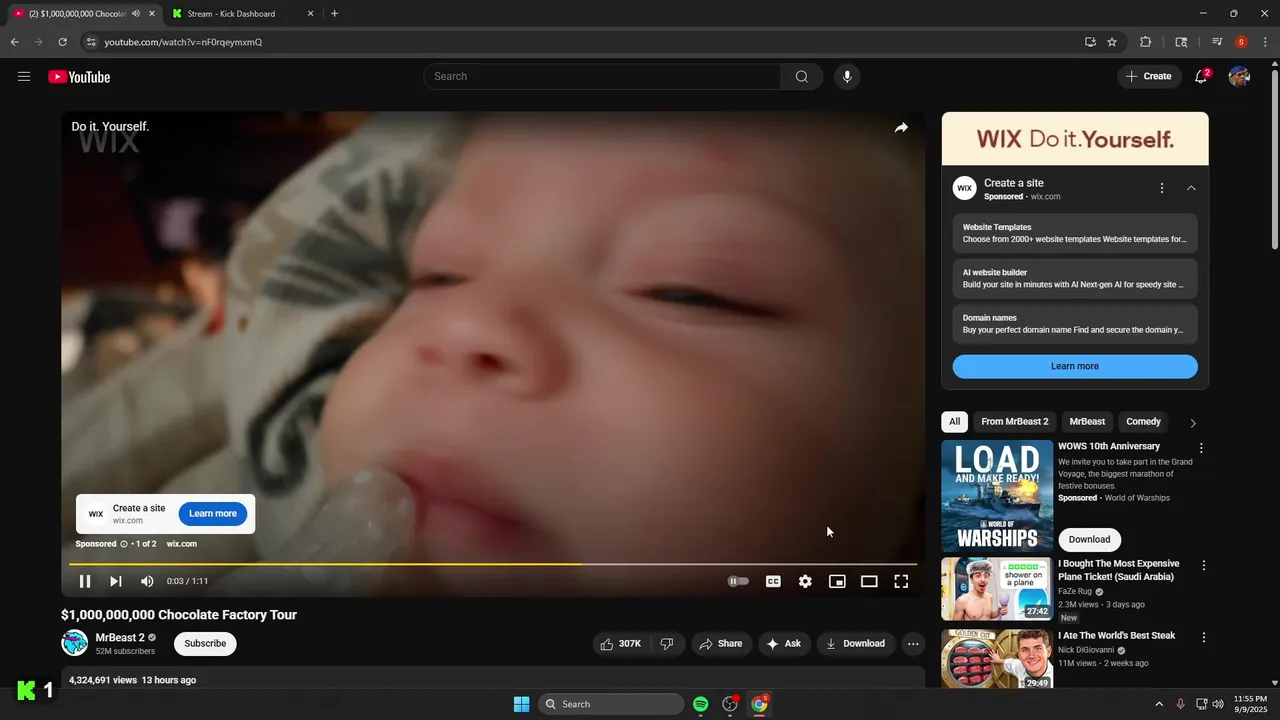Open Domain names ad link

pyautogui.click(x=1075, y=323)
